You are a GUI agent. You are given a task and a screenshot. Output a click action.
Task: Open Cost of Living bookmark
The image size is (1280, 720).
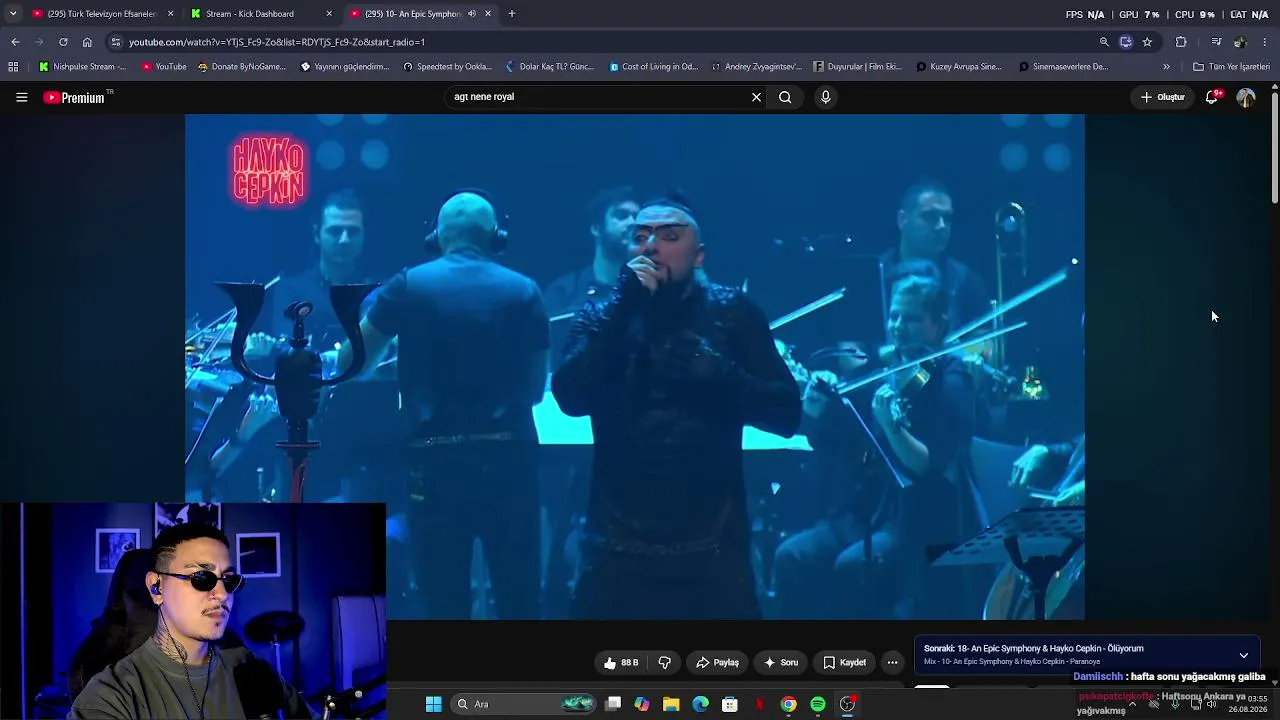(653, 67)
